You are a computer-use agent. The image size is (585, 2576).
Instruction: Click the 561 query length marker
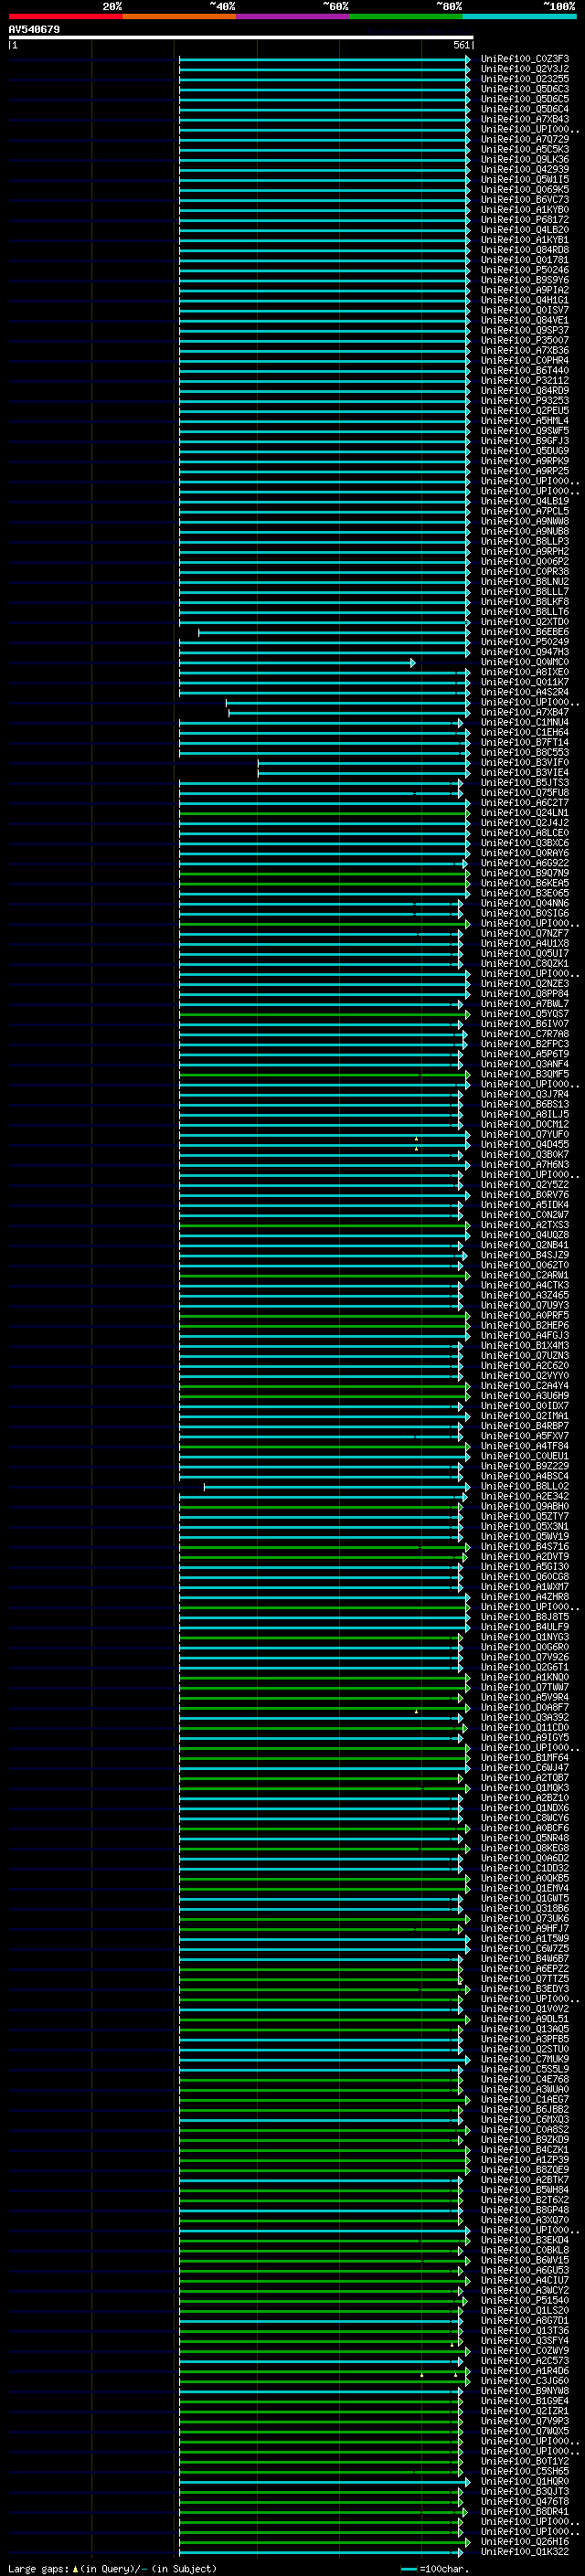pos(461,45)
